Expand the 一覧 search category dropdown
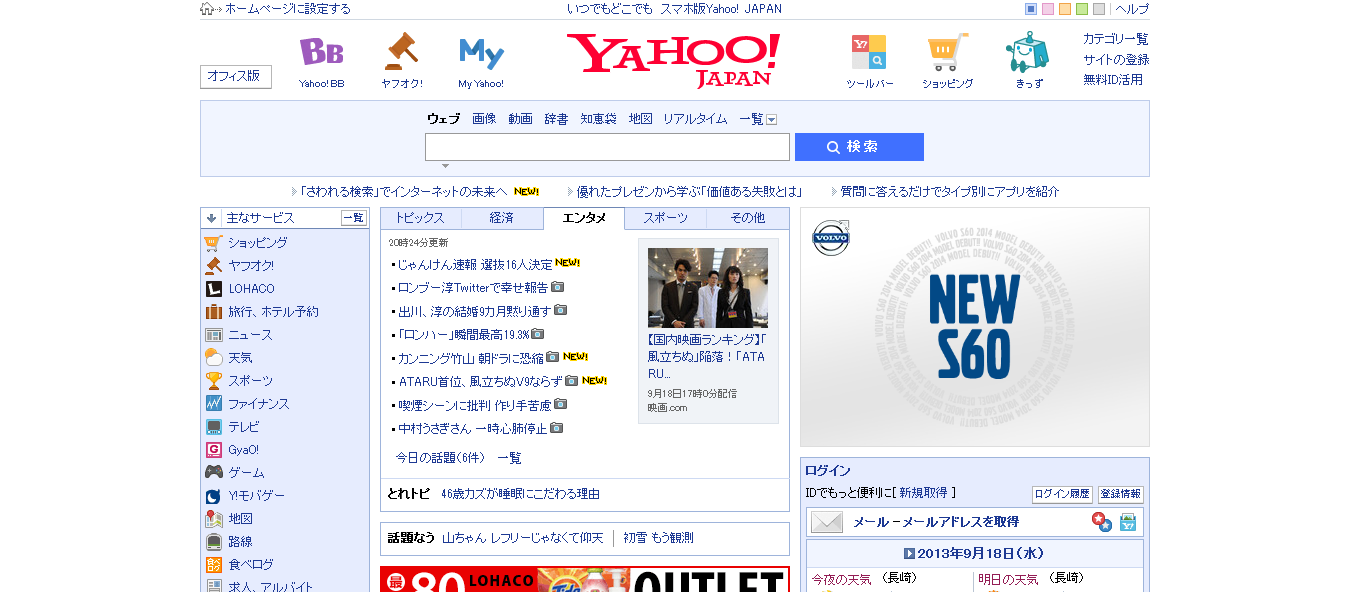The height and width of the screenshot is (592, 1349). [771, 119]
